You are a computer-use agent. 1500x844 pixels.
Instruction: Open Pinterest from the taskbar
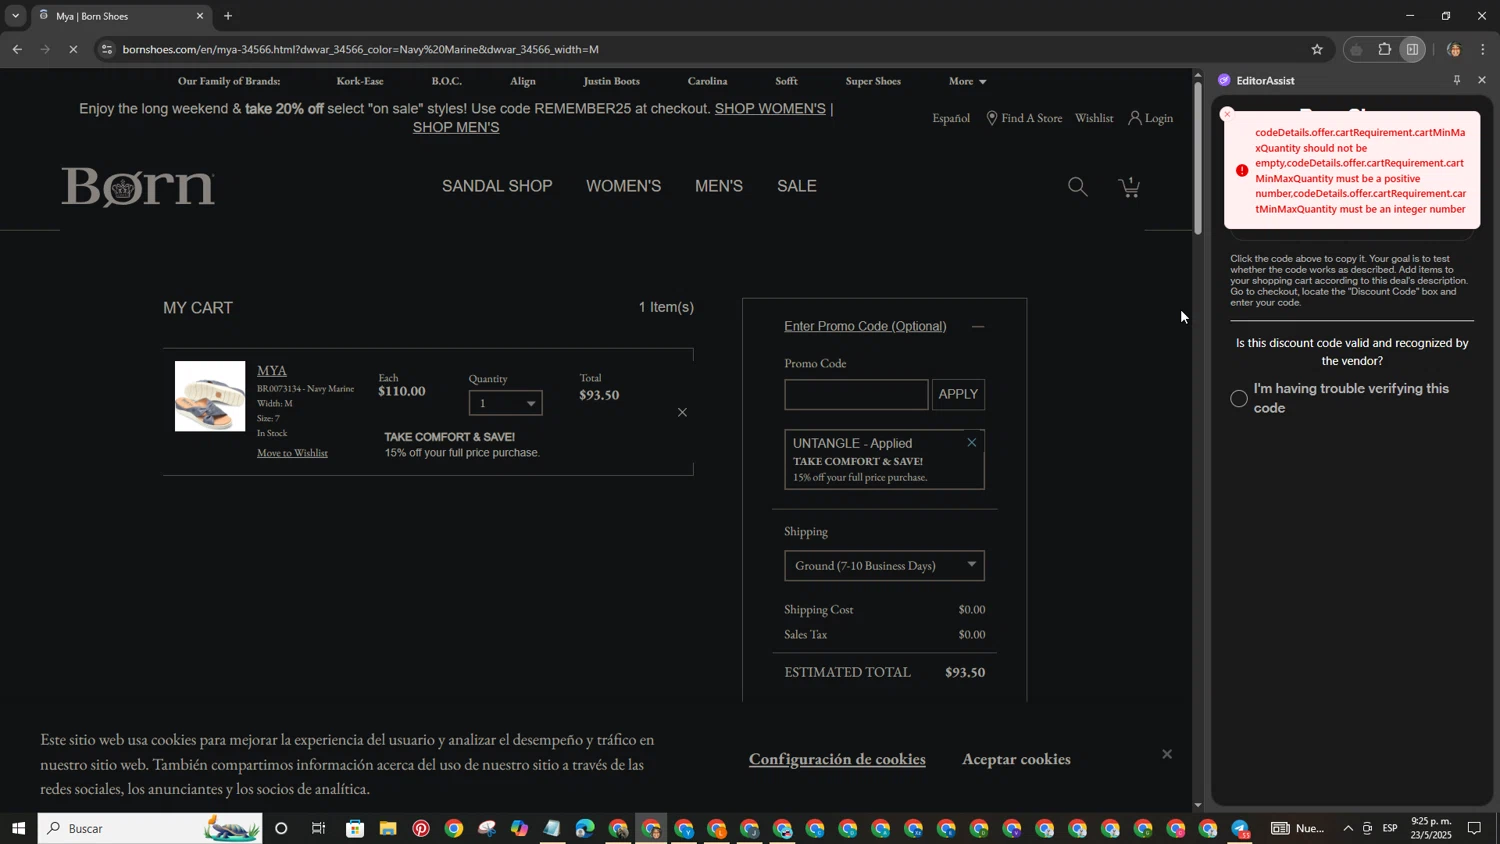[x=421, y=828]
